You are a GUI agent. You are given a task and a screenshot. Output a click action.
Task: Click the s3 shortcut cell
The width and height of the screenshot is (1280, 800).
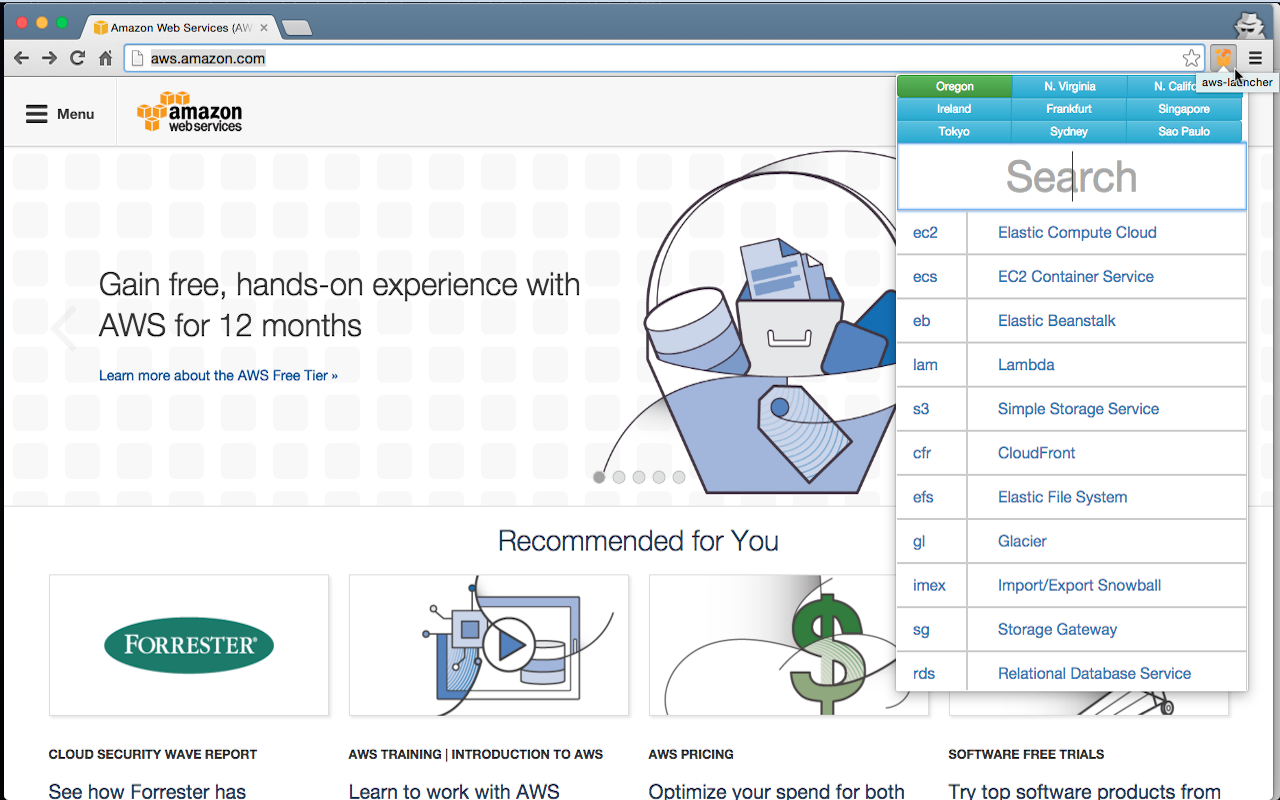(x=932, y=409)
